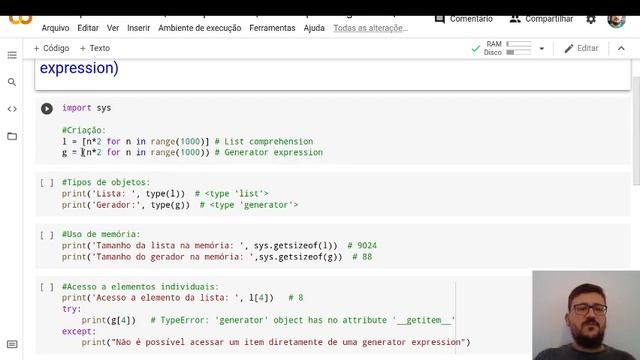Click the 'Não é possível acessar' print line
640x360 pixels.
(x=276, y=342)
